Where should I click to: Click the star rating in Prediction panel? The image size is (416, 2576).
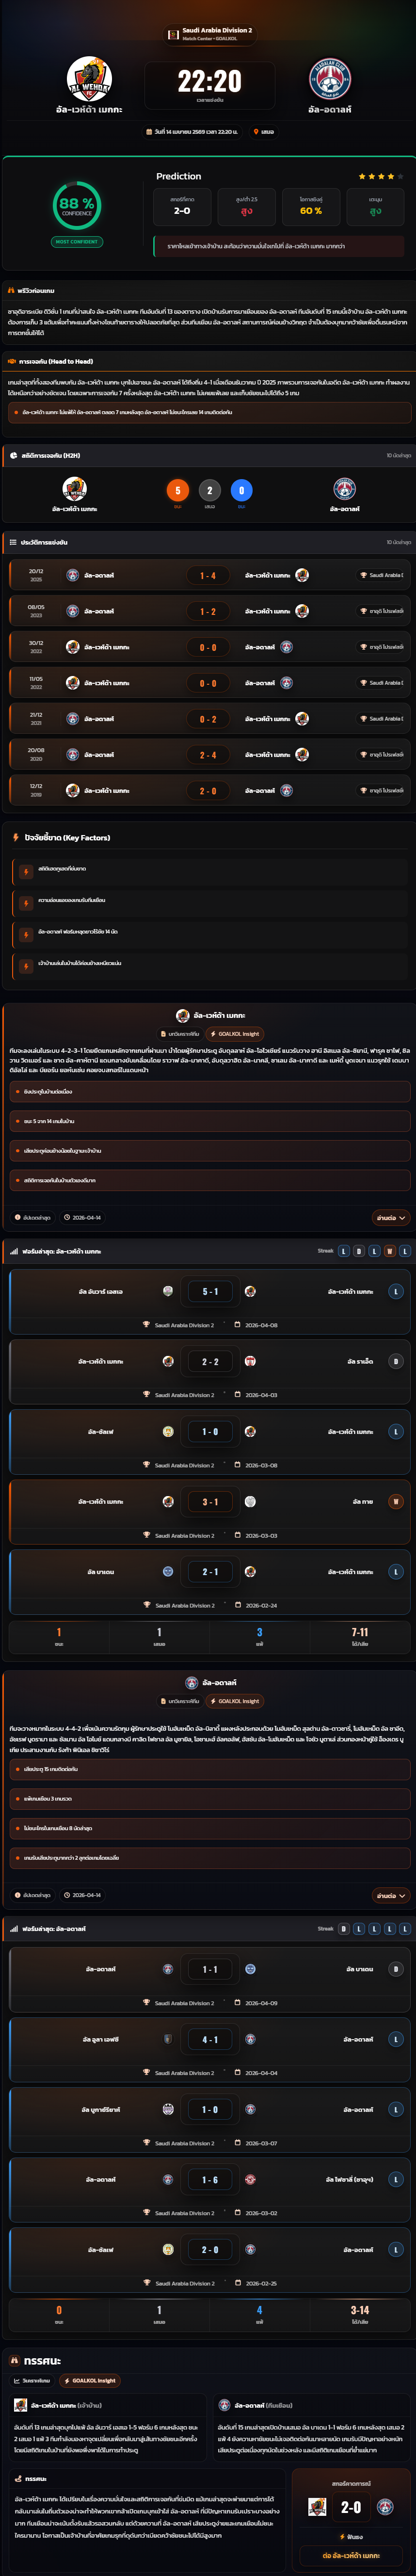pos(380,176)
